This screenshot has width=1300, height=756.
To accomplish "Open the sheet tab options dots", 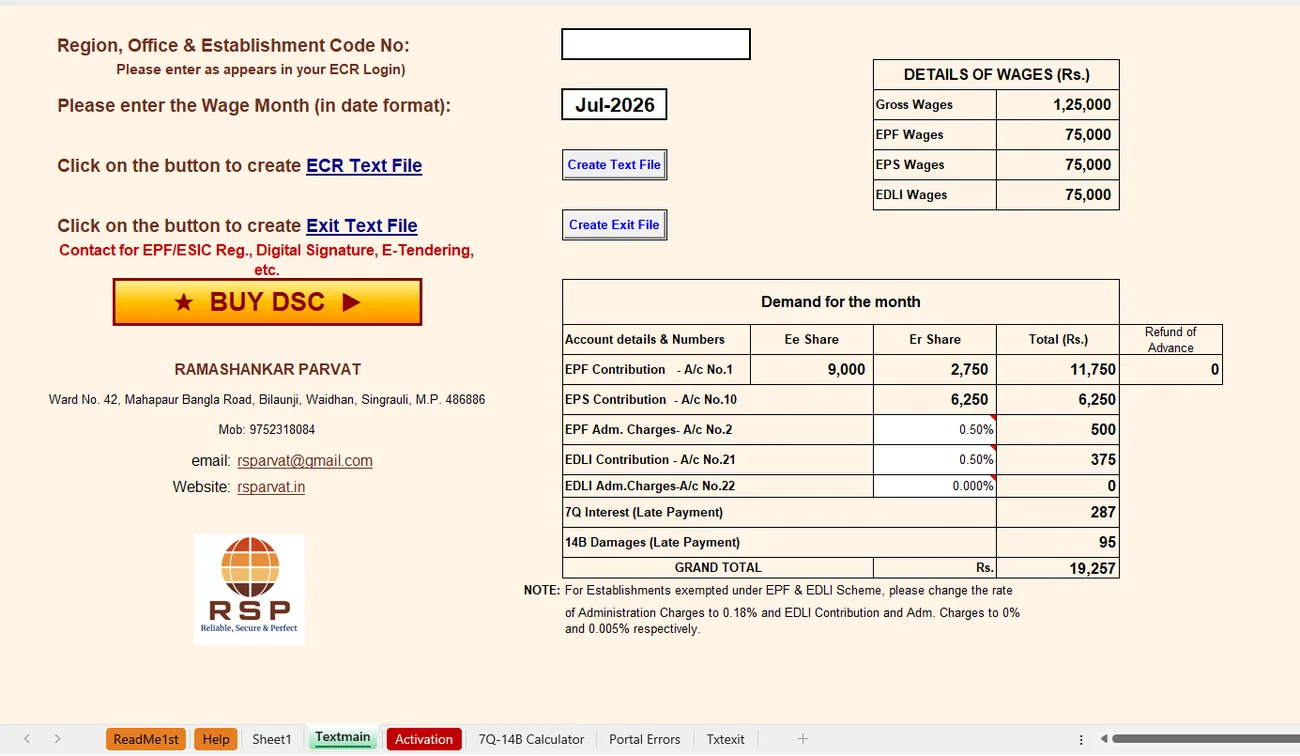I will click(1081, 739).
